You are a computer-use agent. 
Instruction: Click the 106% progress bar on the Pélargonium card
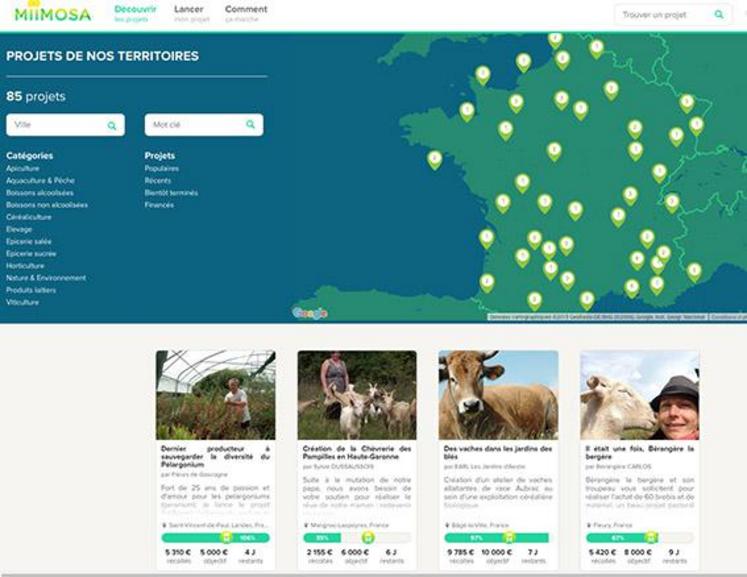pyautogui.click(x=215, y=537)
